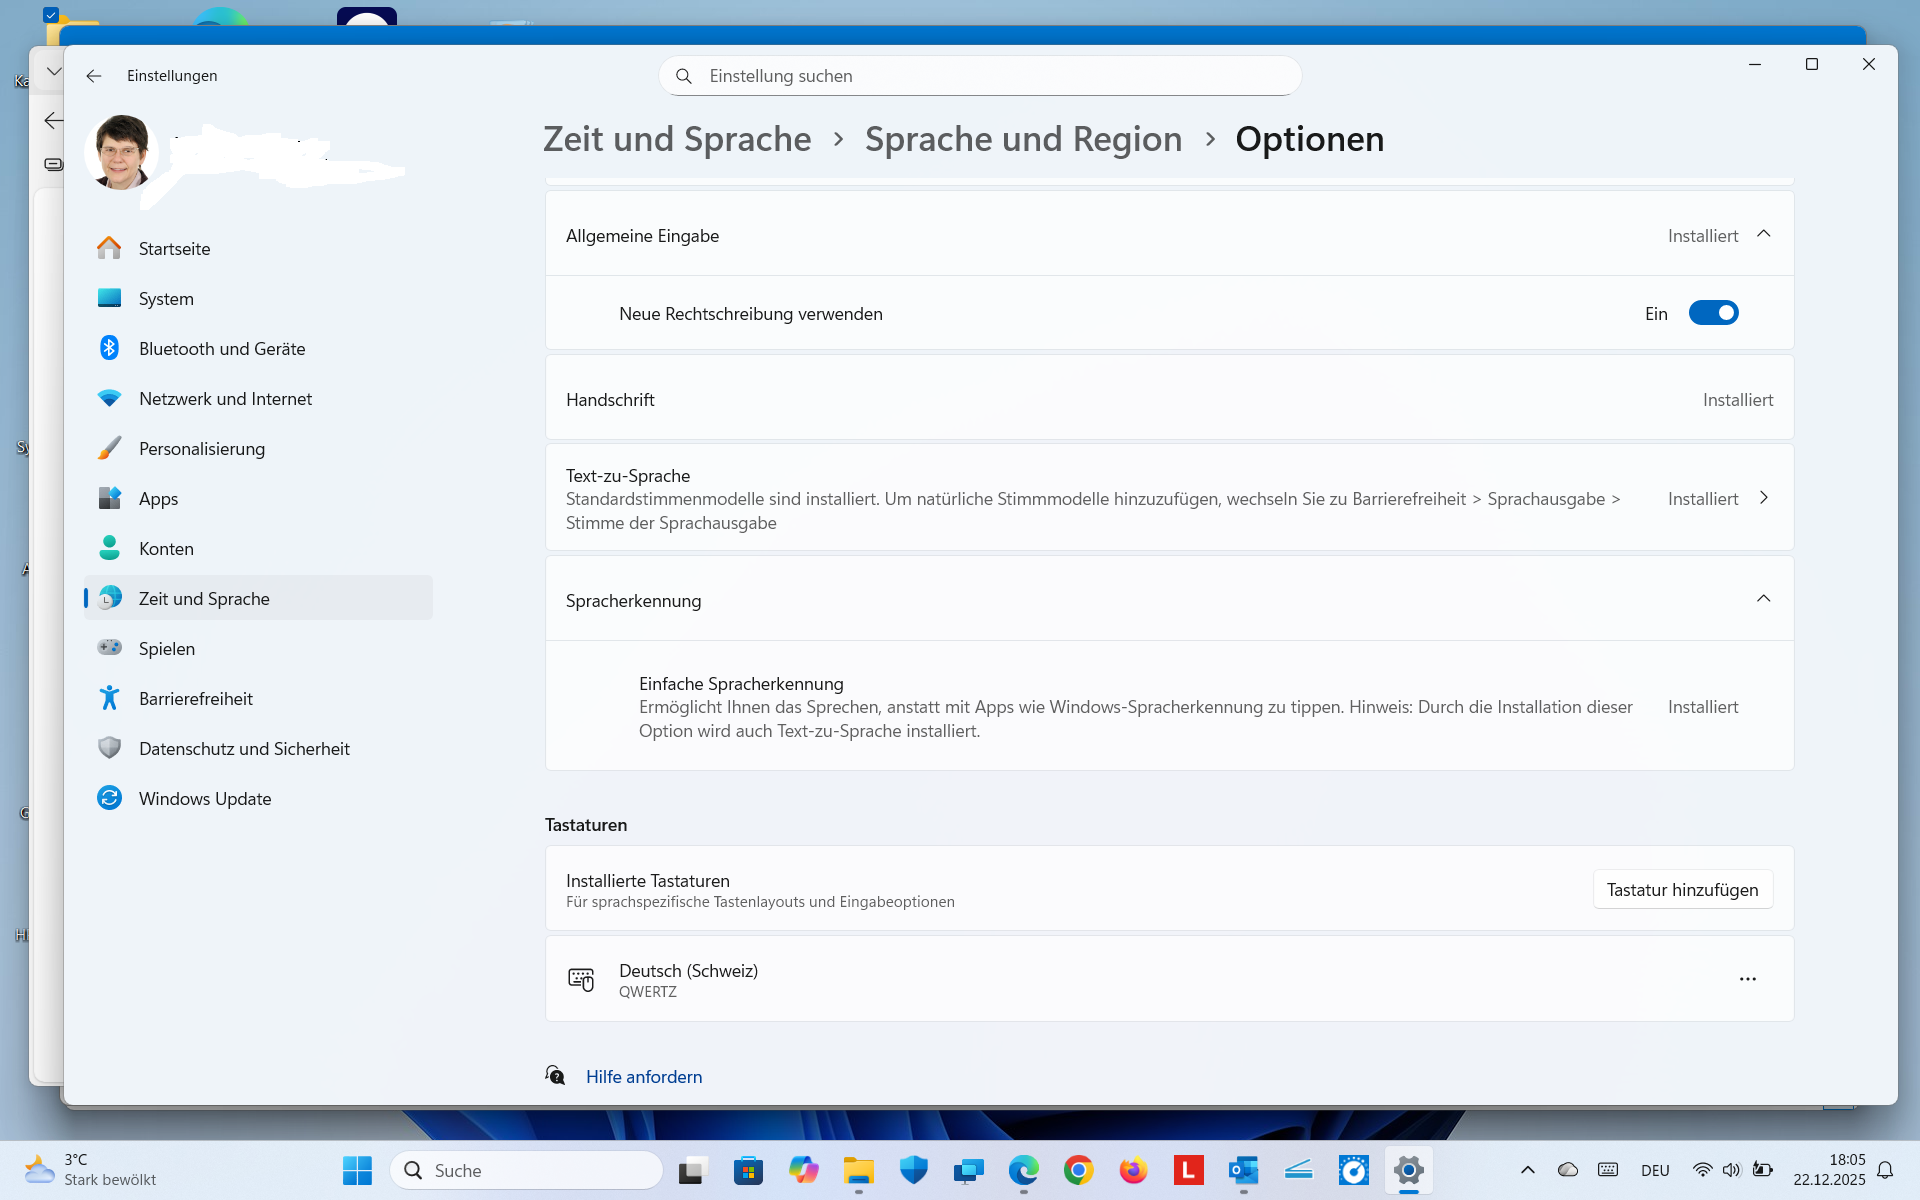
Task: Select the Einfache Spracherkennung entry
Action: [x=1169, y=706]
